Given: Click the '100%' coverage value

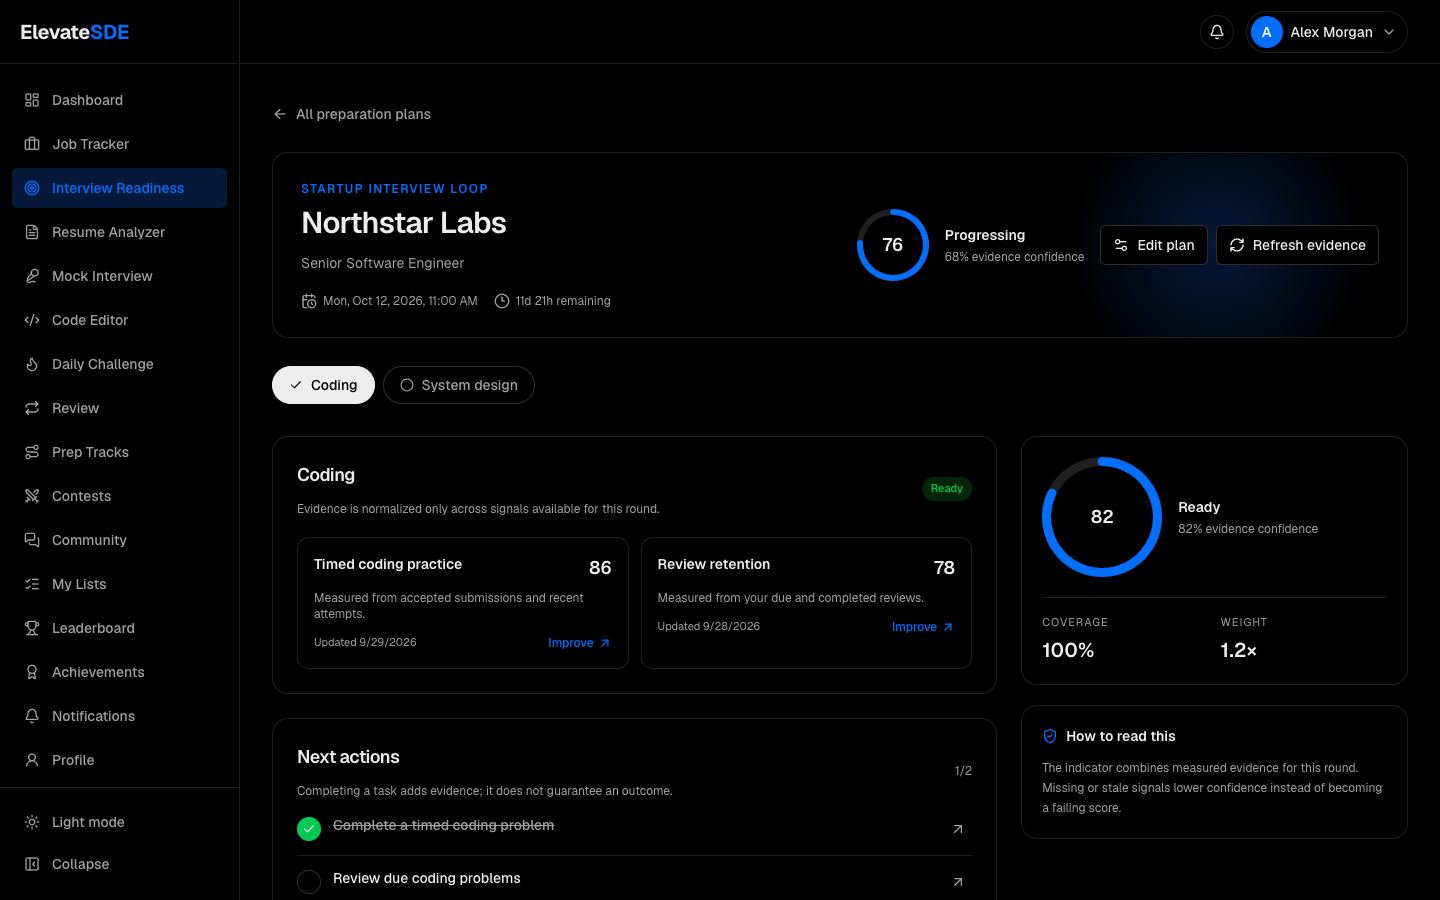Looking at the screenshot, I should (x=1068, y=650).
